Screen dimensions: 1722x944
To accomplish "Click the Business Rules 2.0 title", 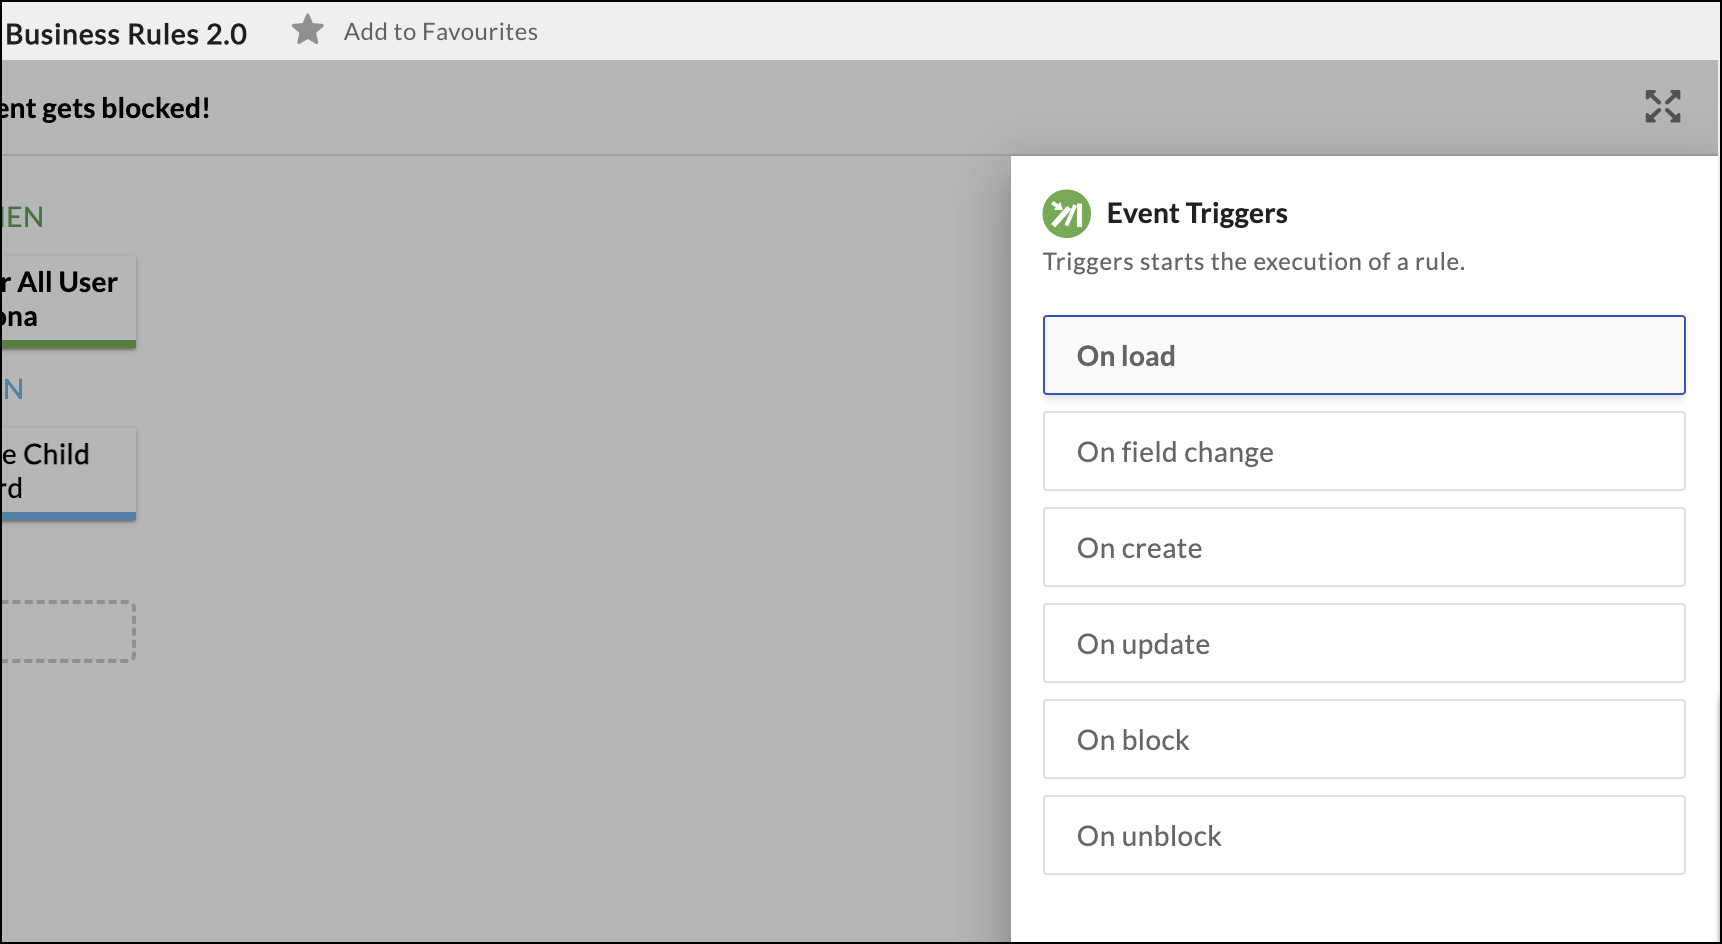I will (126, 34).
